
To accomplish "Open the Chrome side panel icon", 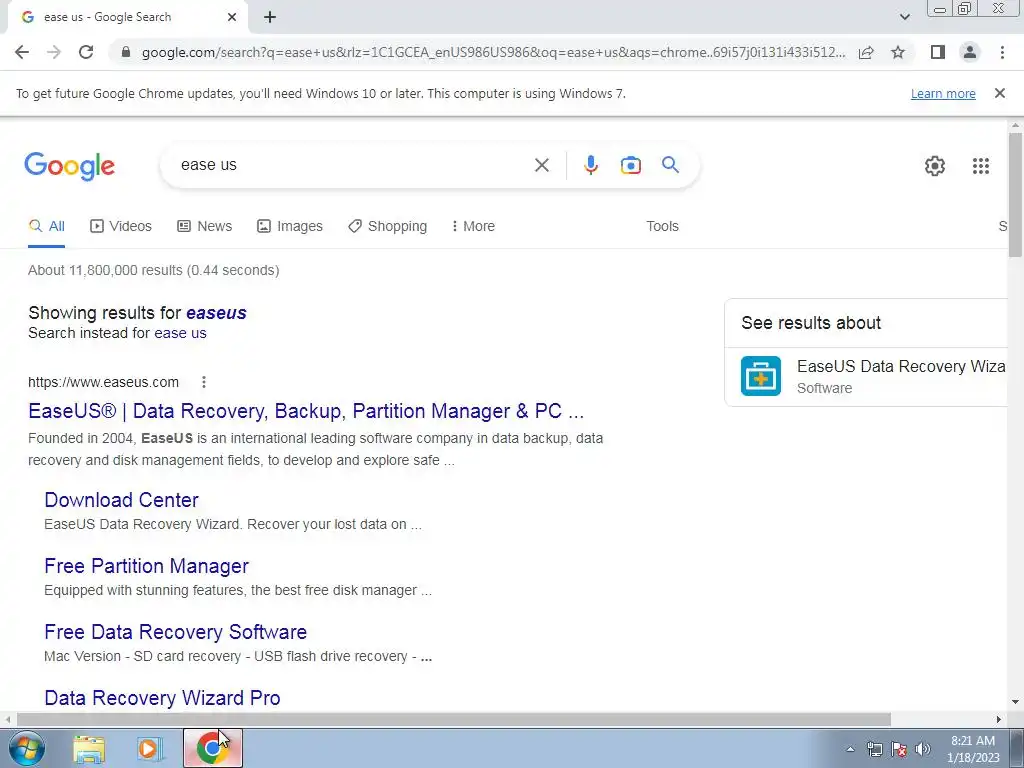I will [x=938, y=52].
